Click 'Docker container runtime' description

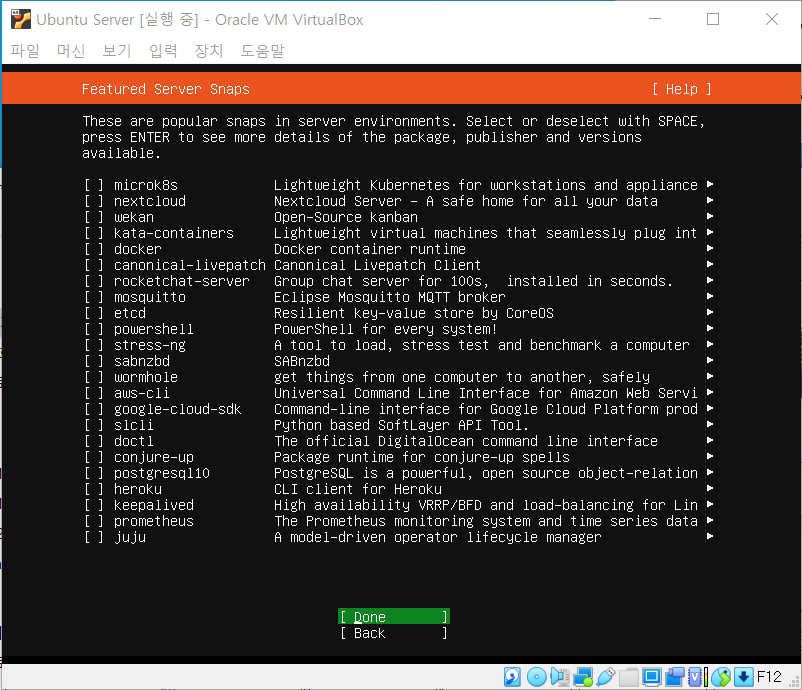370,249
